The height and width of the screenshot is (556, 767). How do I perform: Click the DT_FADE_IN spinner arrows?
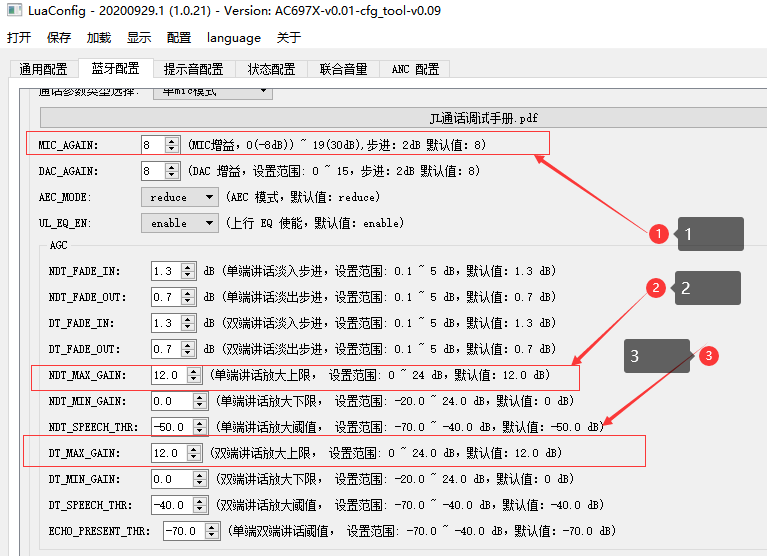[188, 323]
